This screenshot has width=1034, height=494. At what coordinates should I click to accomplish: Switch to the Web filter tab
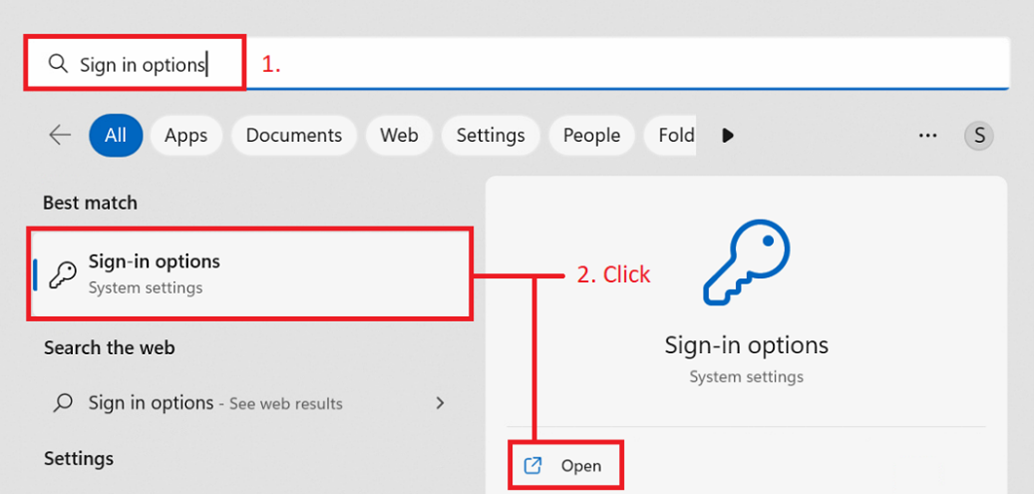tap(399, 135)
